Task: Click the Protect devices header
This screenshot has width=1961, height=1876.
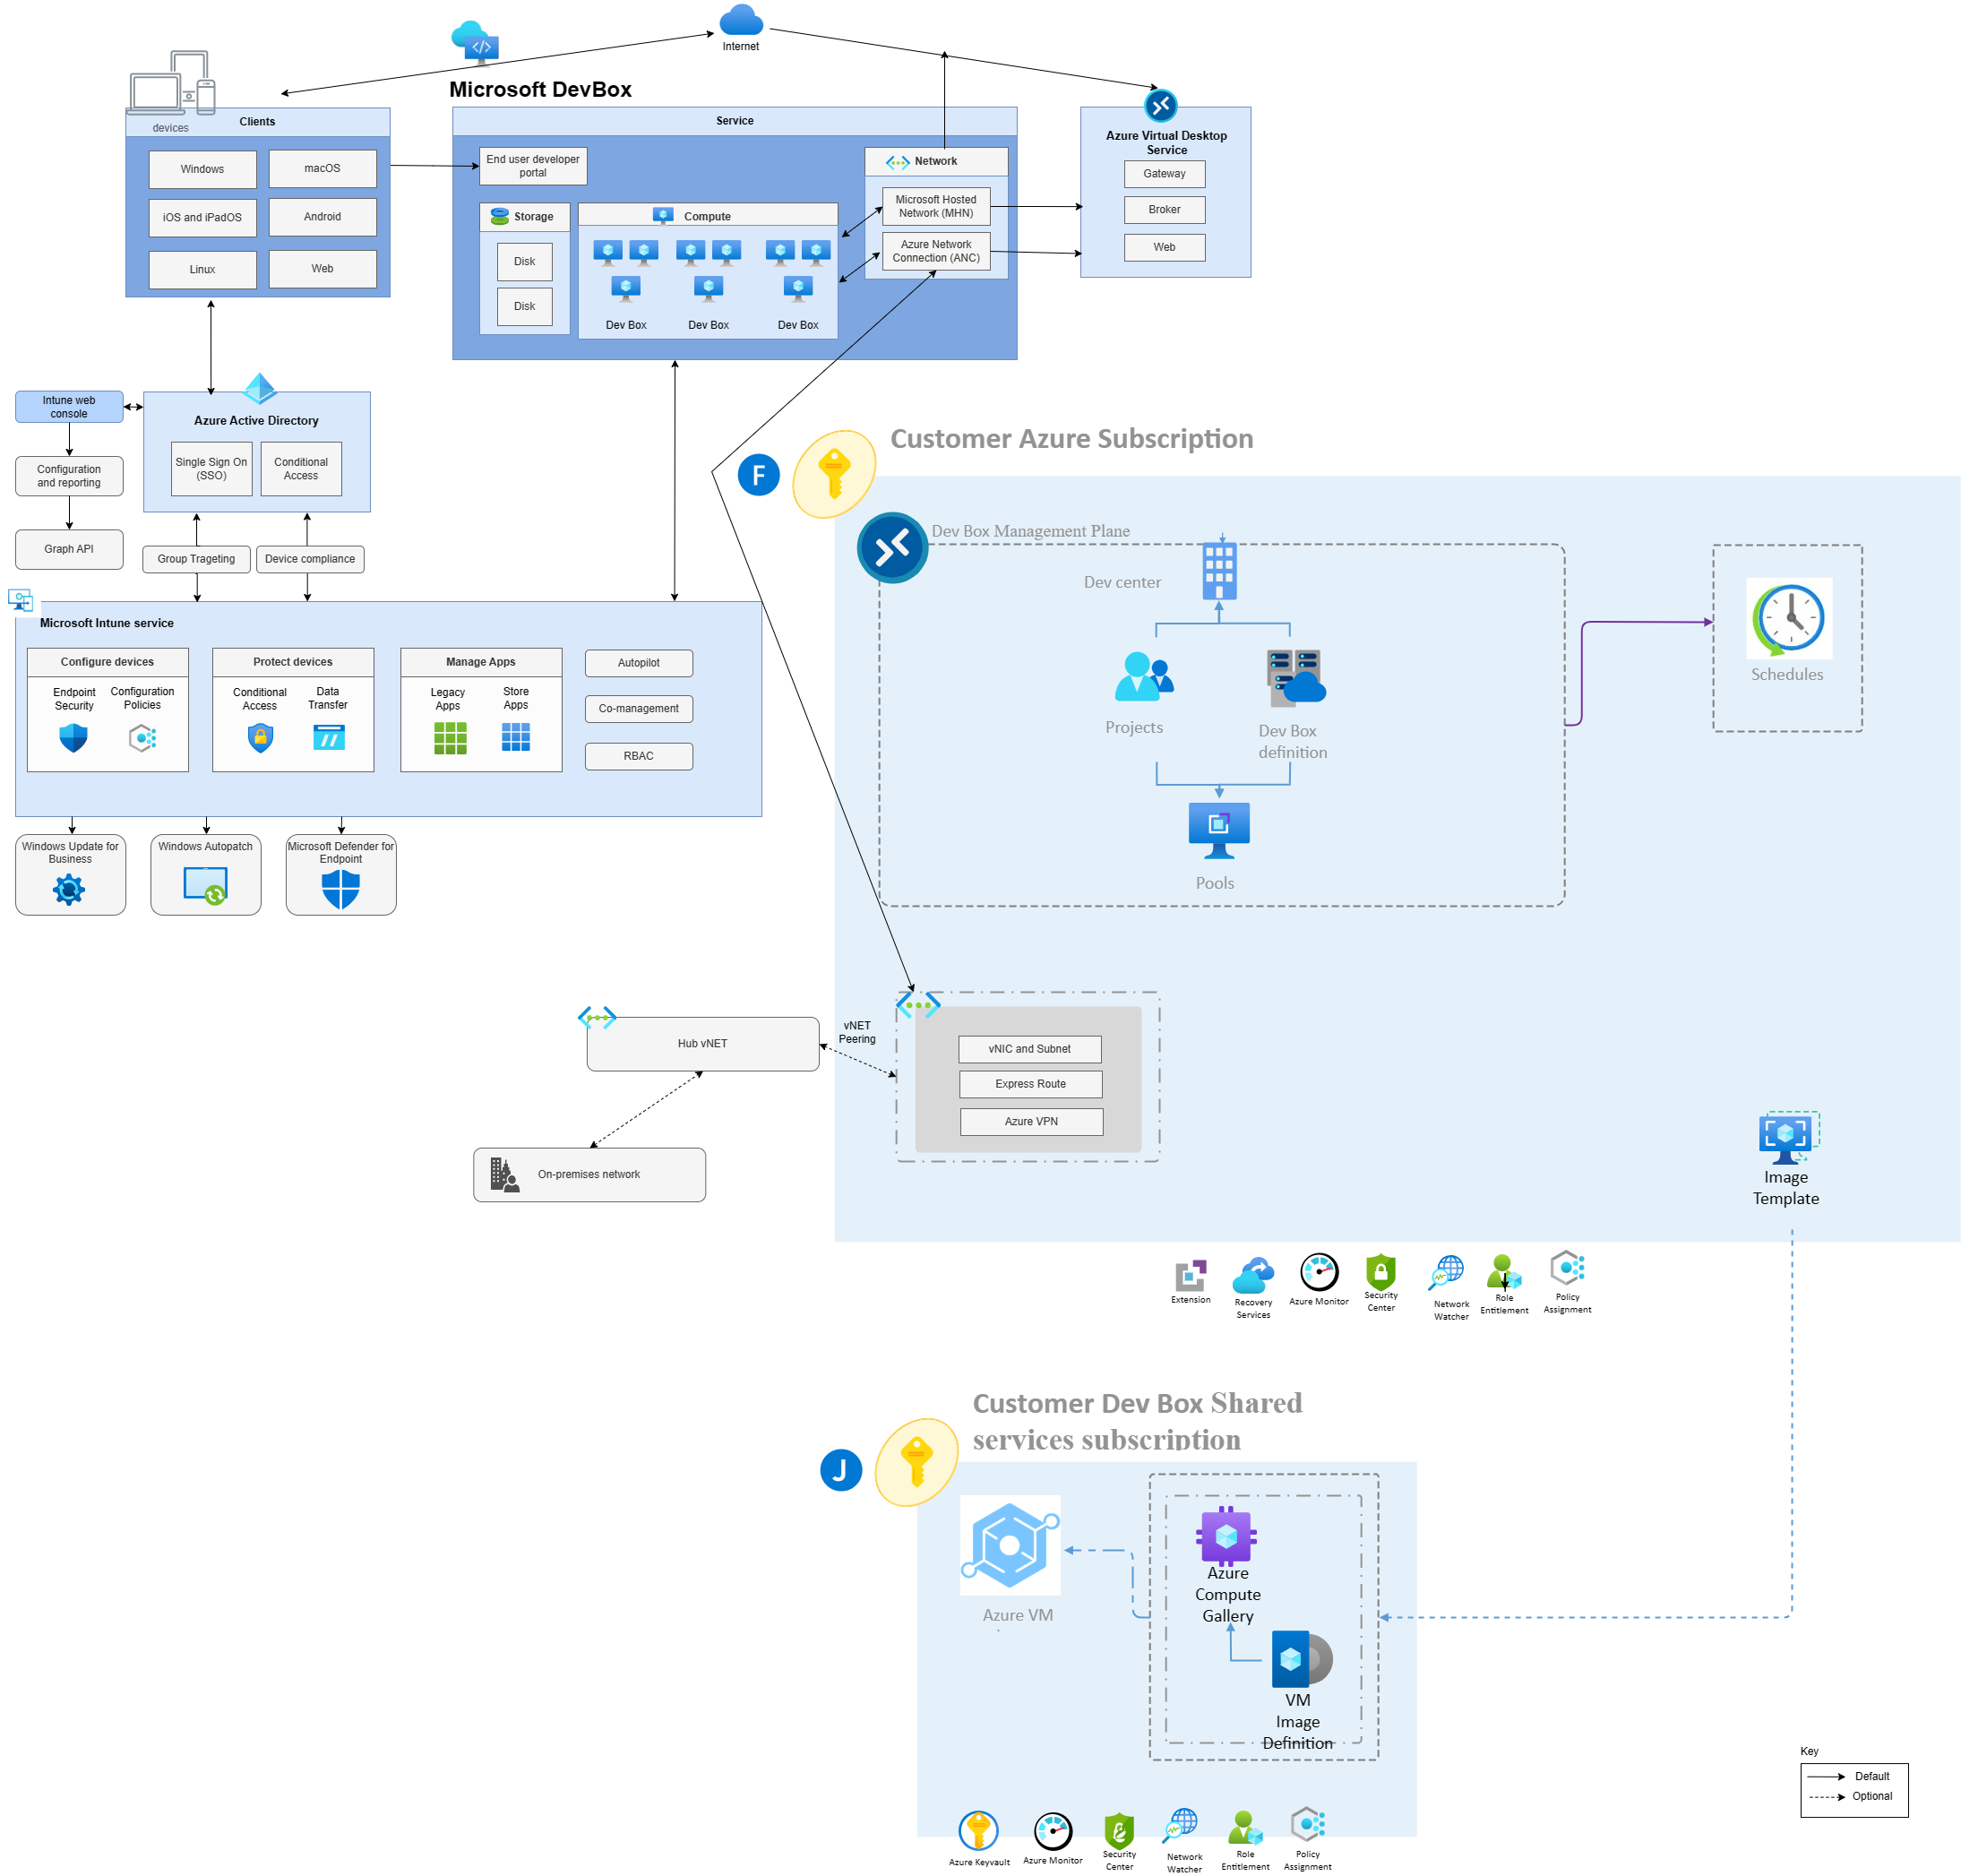Action: coord(293,662)
